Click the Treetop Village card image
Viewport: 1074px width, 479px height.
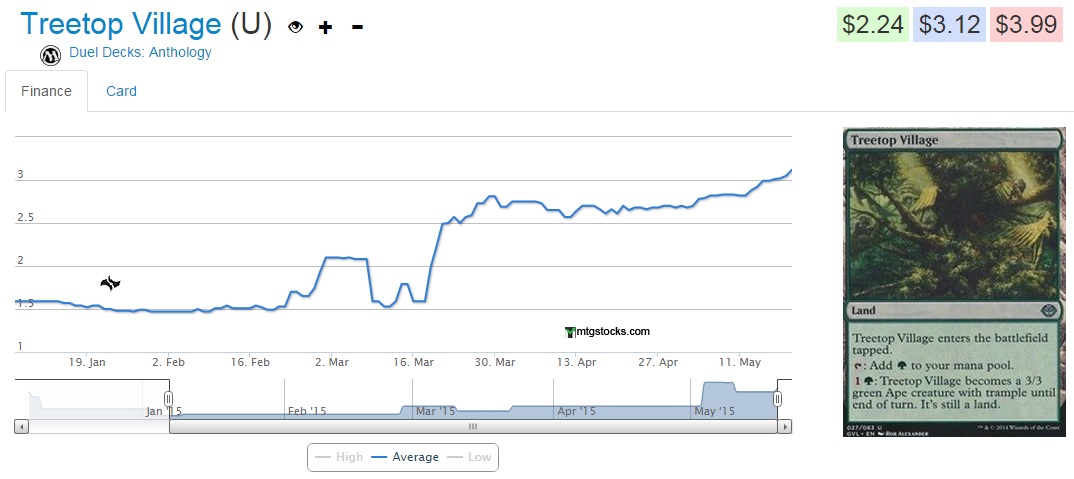tap(954, 282)
